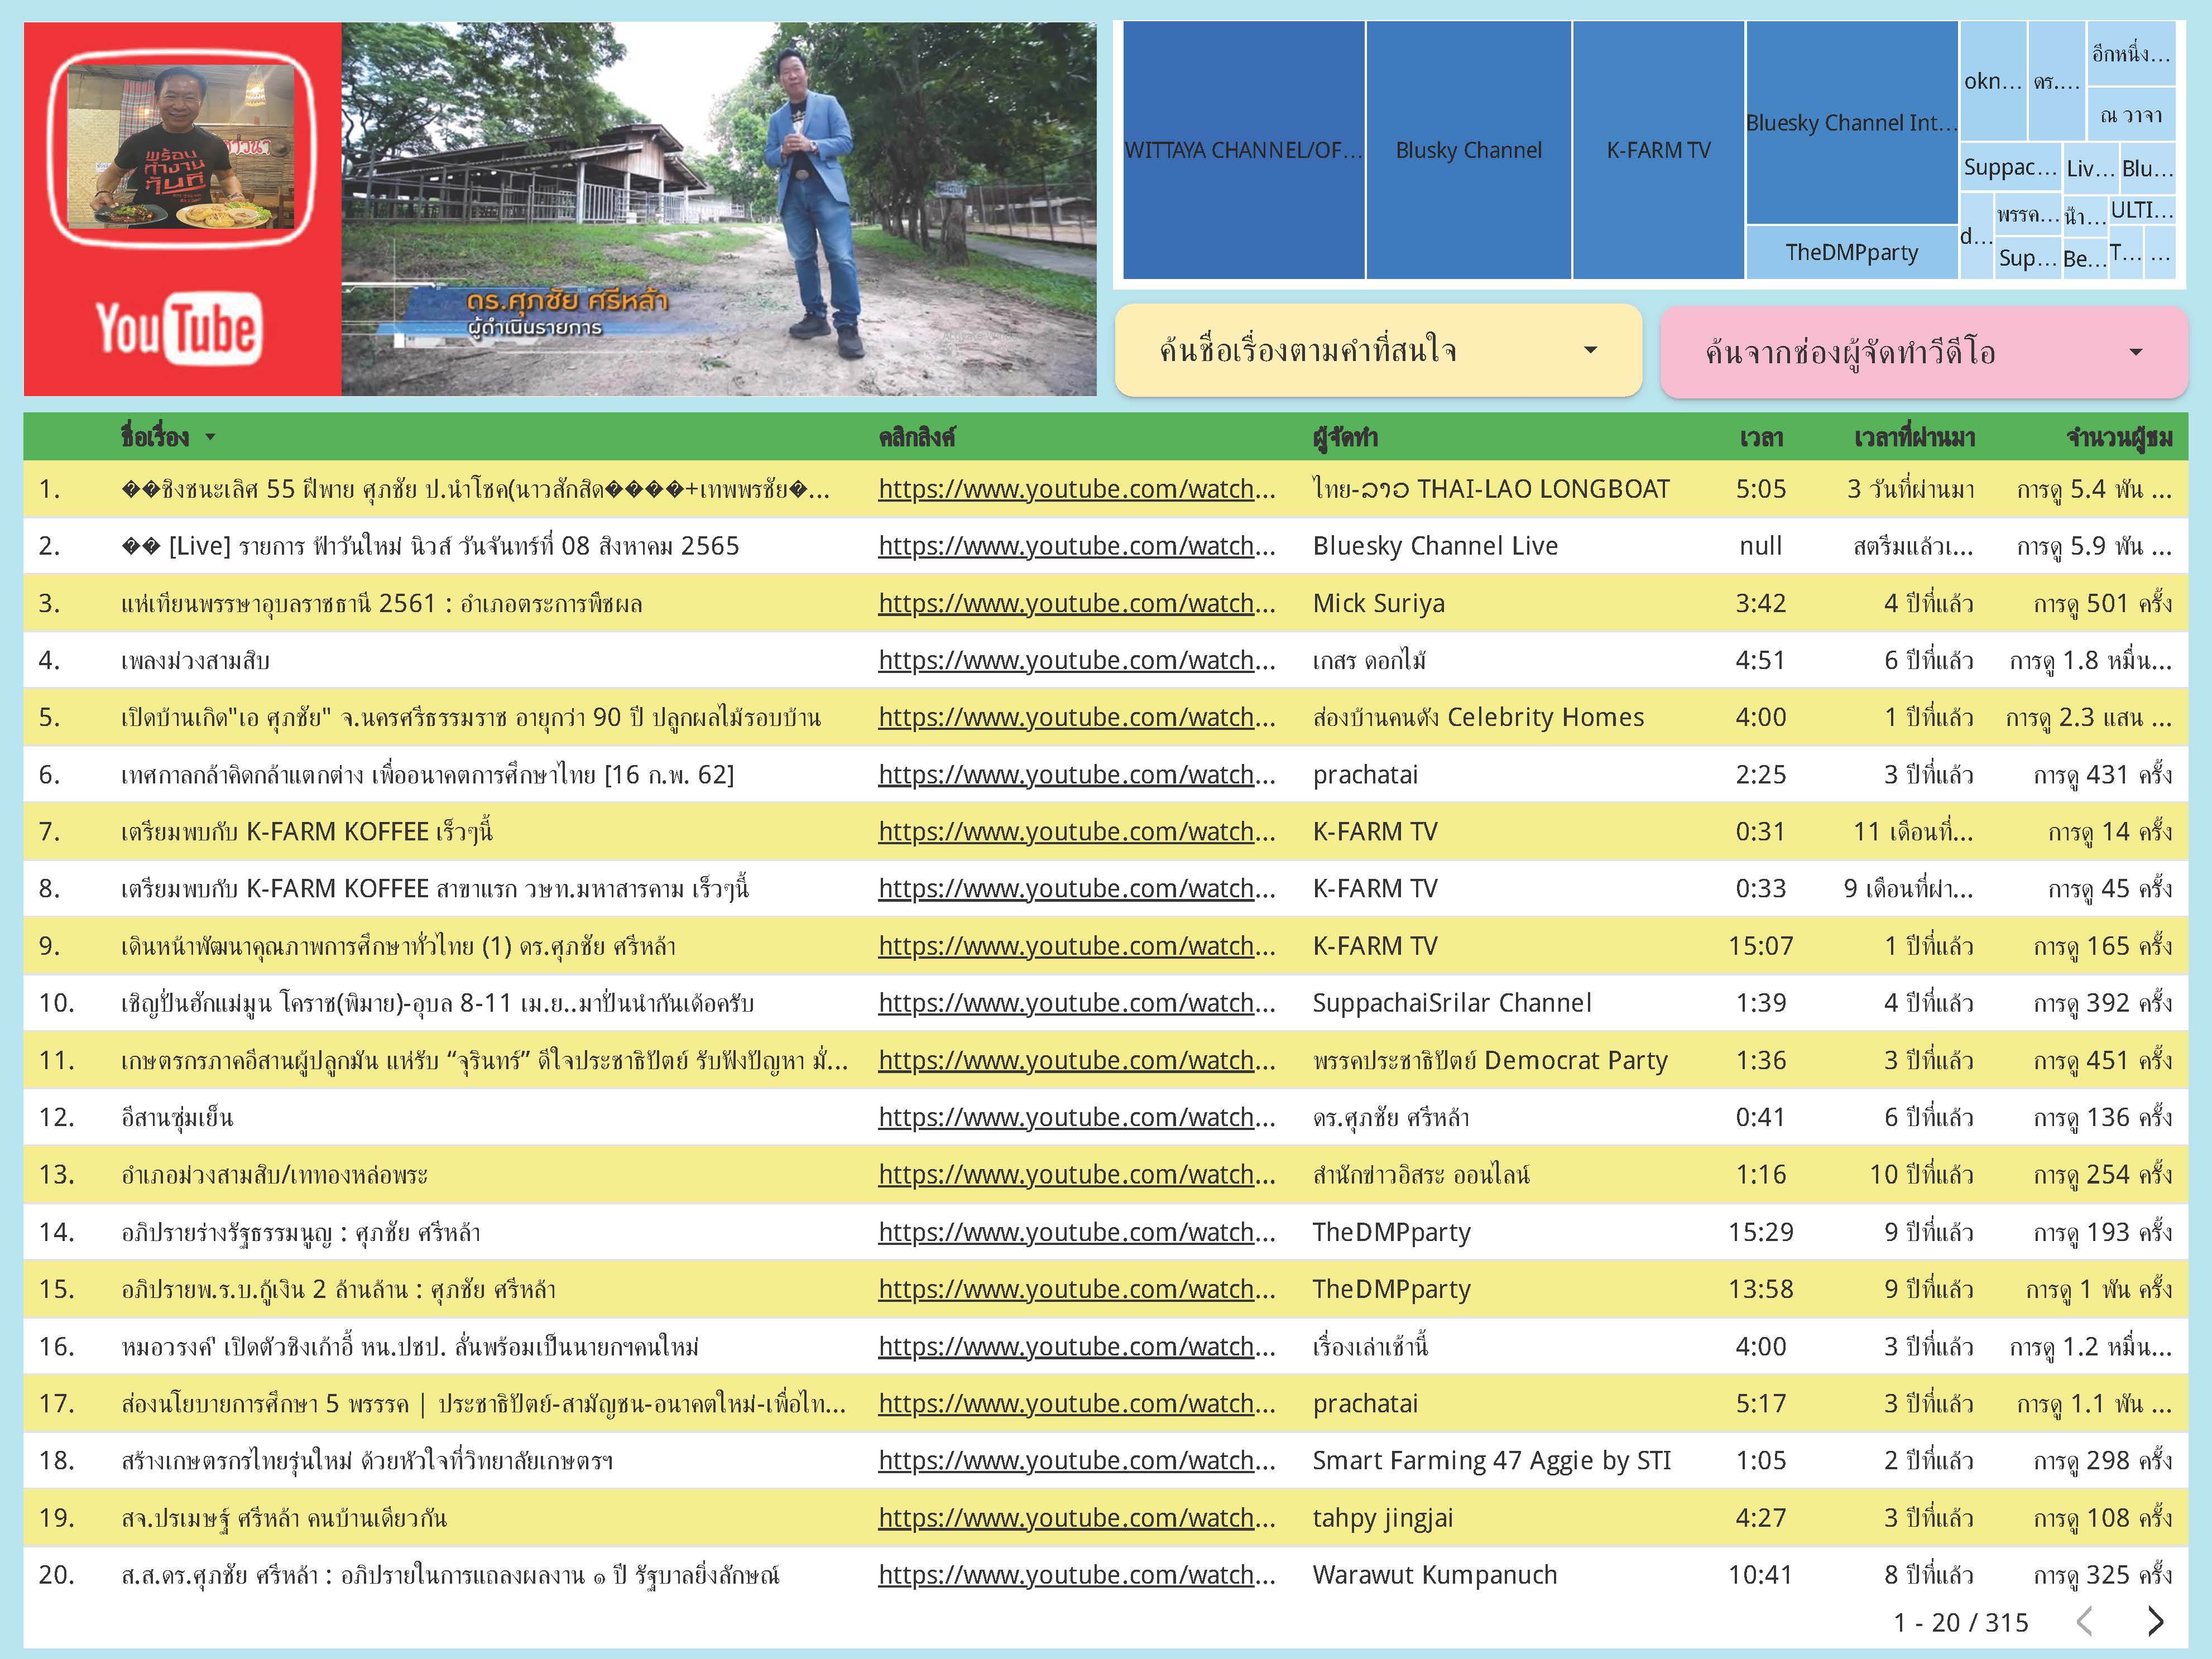Click pagination text '1 - 20 / 315'
Viewport: 2212px width, 1659px height.
point(1961,1622)
